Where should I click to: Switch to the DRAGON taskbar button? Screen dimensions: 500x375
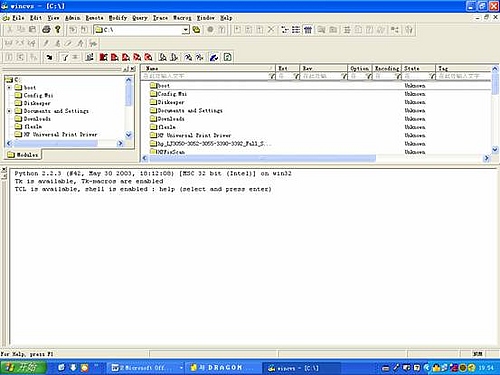(222, 368)
